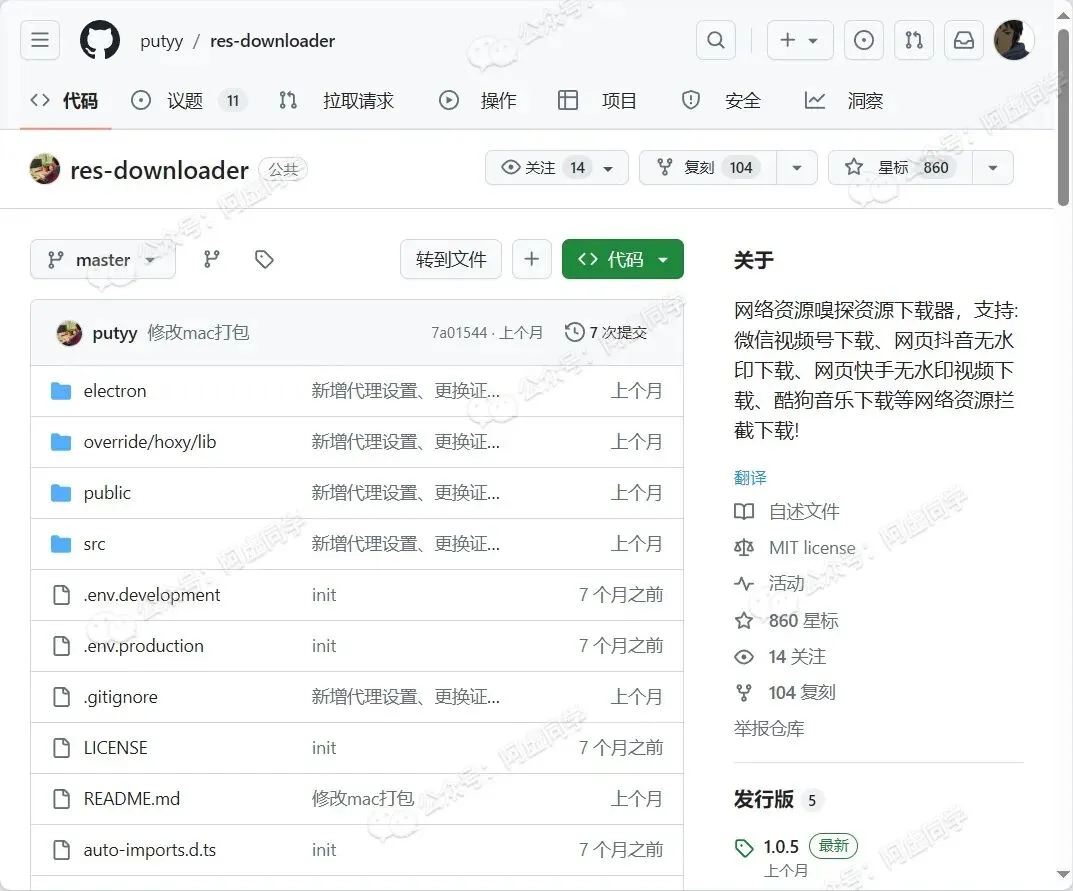Screen dimensions: 1073x891
Task: Open the public folder
Action: click(x=107, y=493)
